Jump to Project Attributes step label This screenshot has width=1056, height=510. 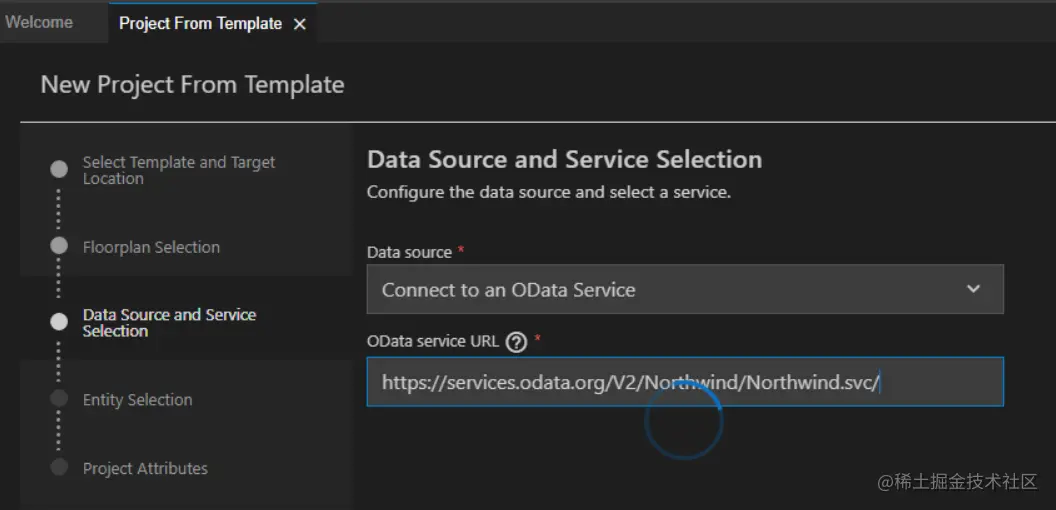point(145,468)
